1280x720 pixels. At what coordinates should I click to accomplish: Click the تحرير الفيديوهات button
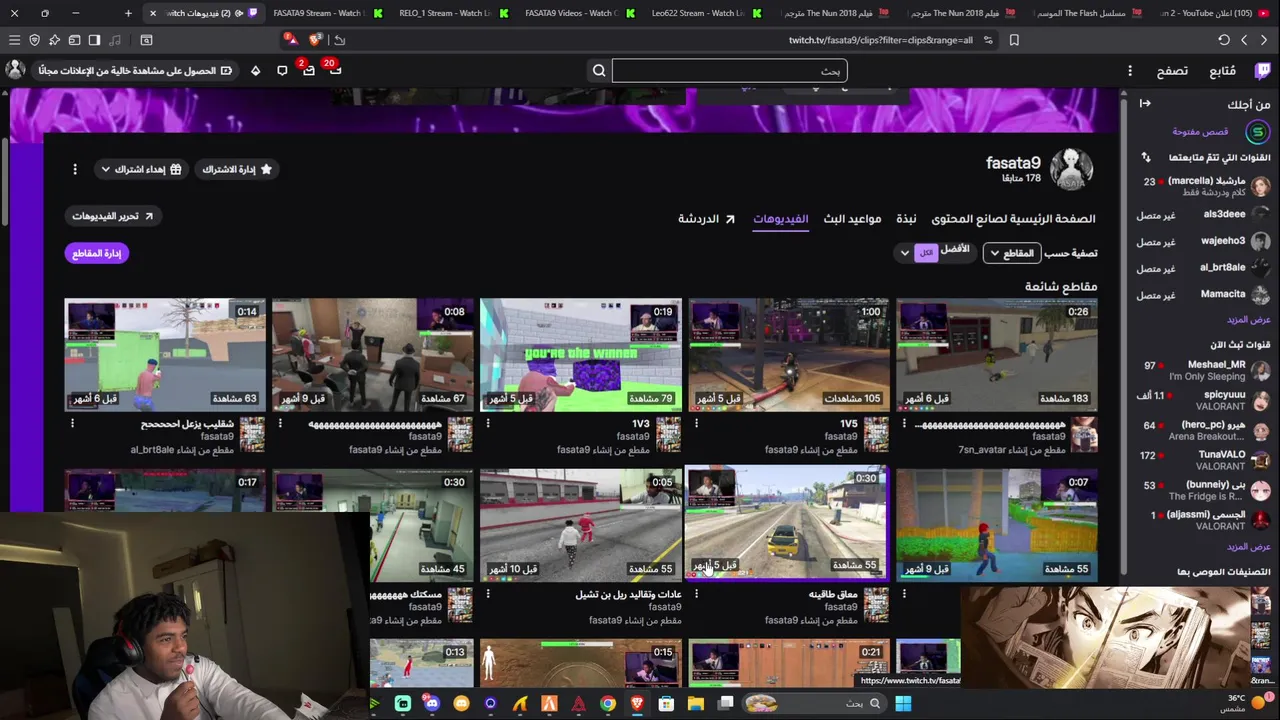[112, 216]
